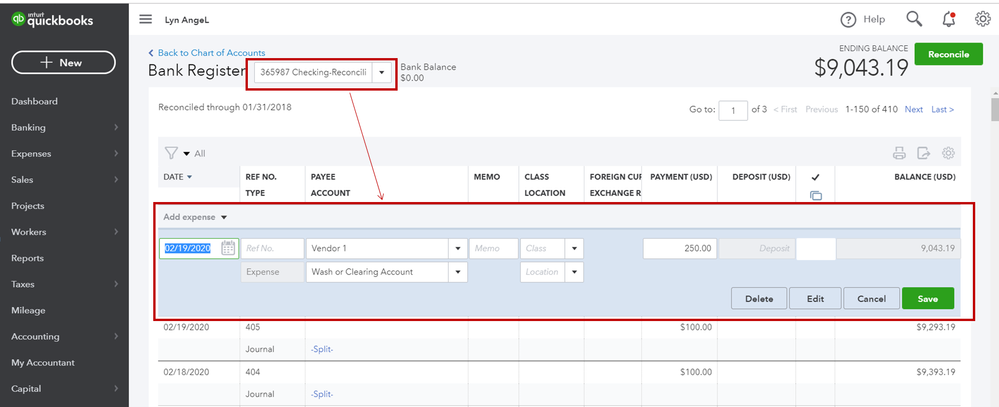
Task: Open the calendar date picker icon
Action: coord(227,248)
